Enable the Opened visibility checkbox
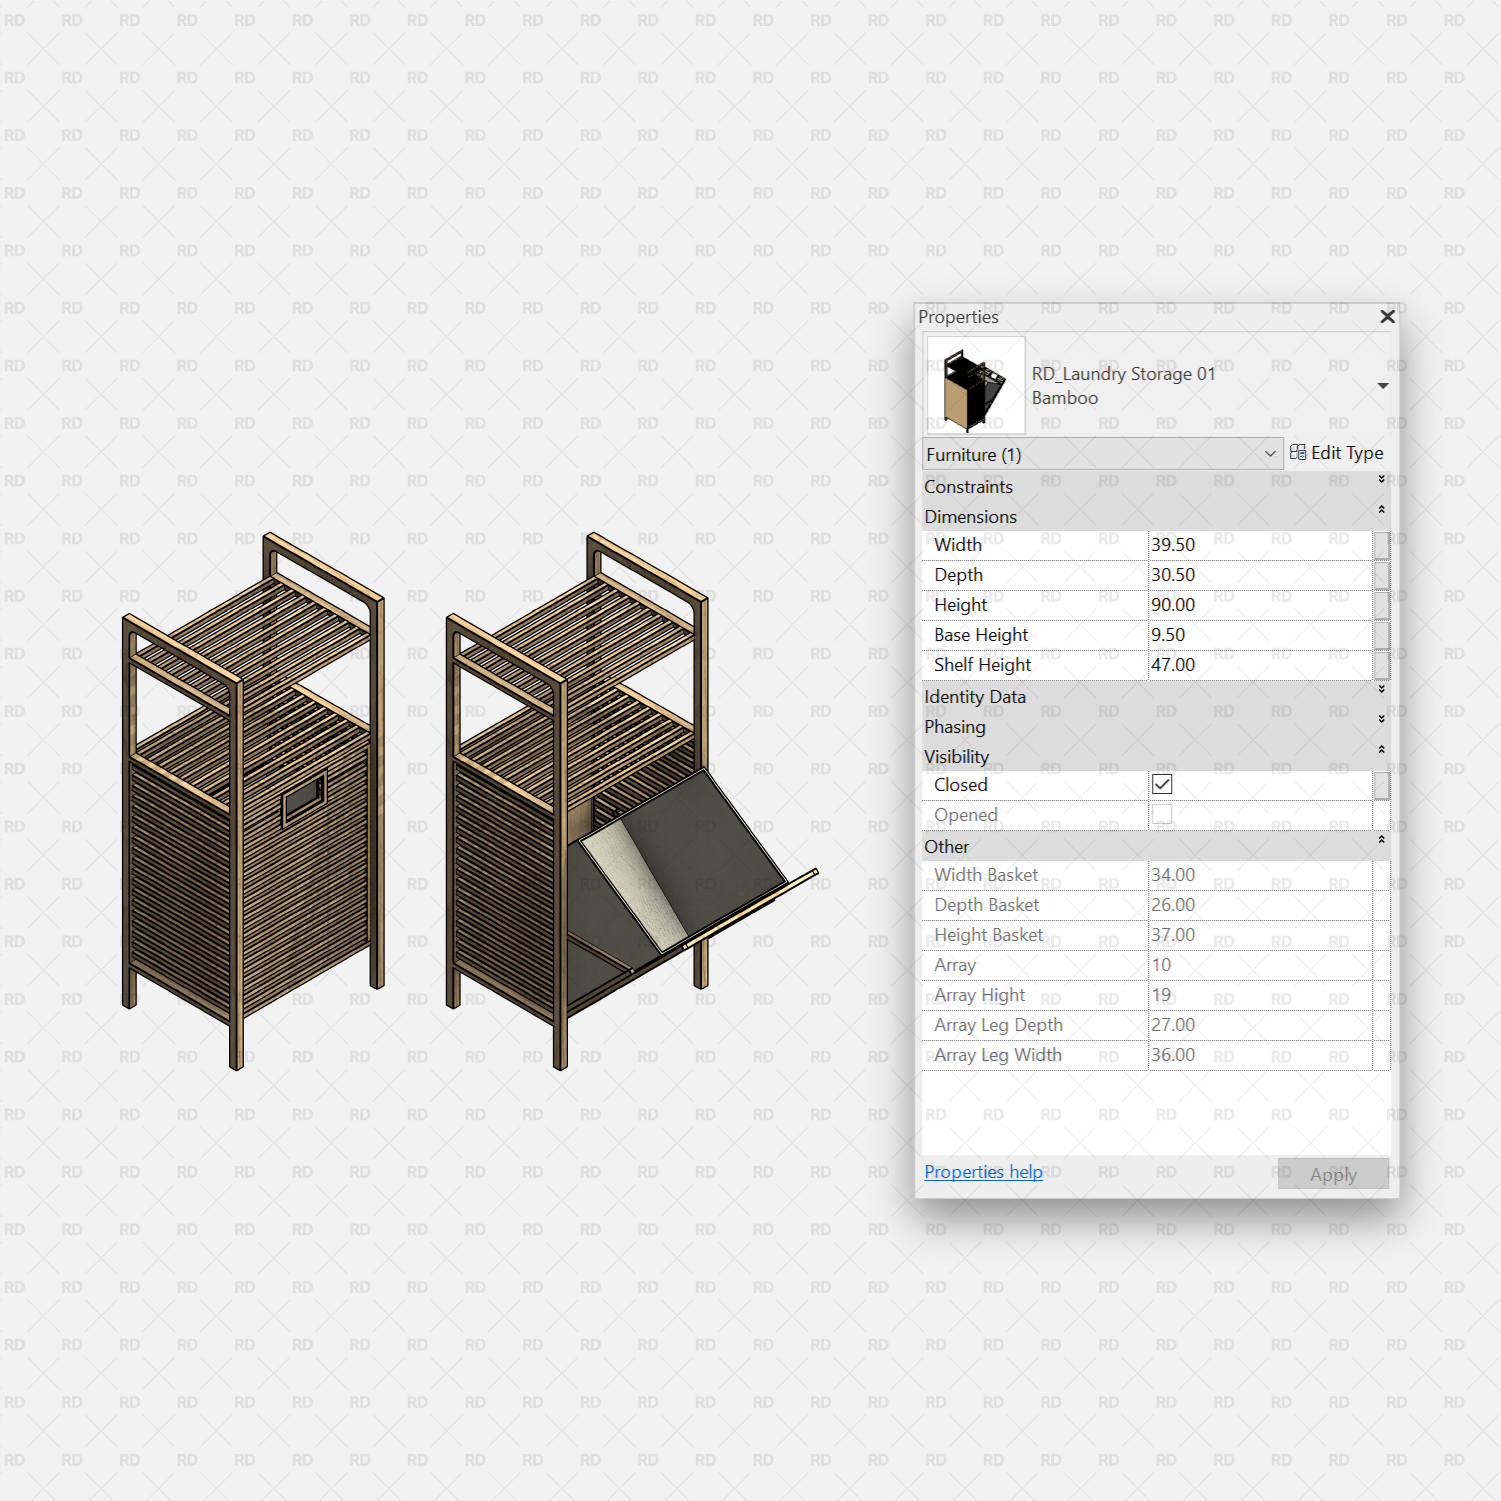1501x1501 pixels. click(x=1161, y=815)
